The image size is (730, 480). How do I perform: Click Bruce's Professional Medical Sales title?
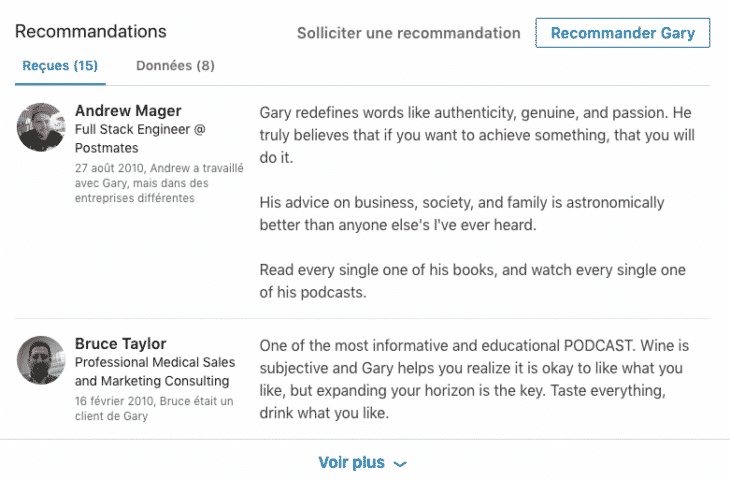click(152, 371)
